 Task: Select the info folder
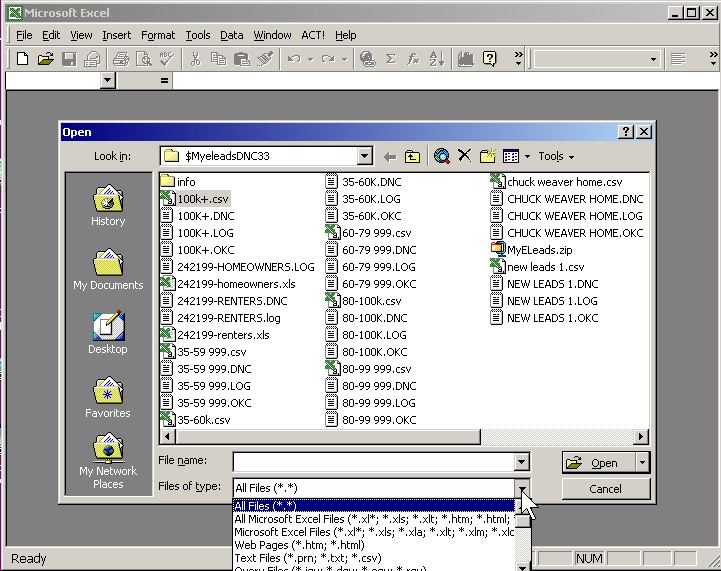[178, 182]
